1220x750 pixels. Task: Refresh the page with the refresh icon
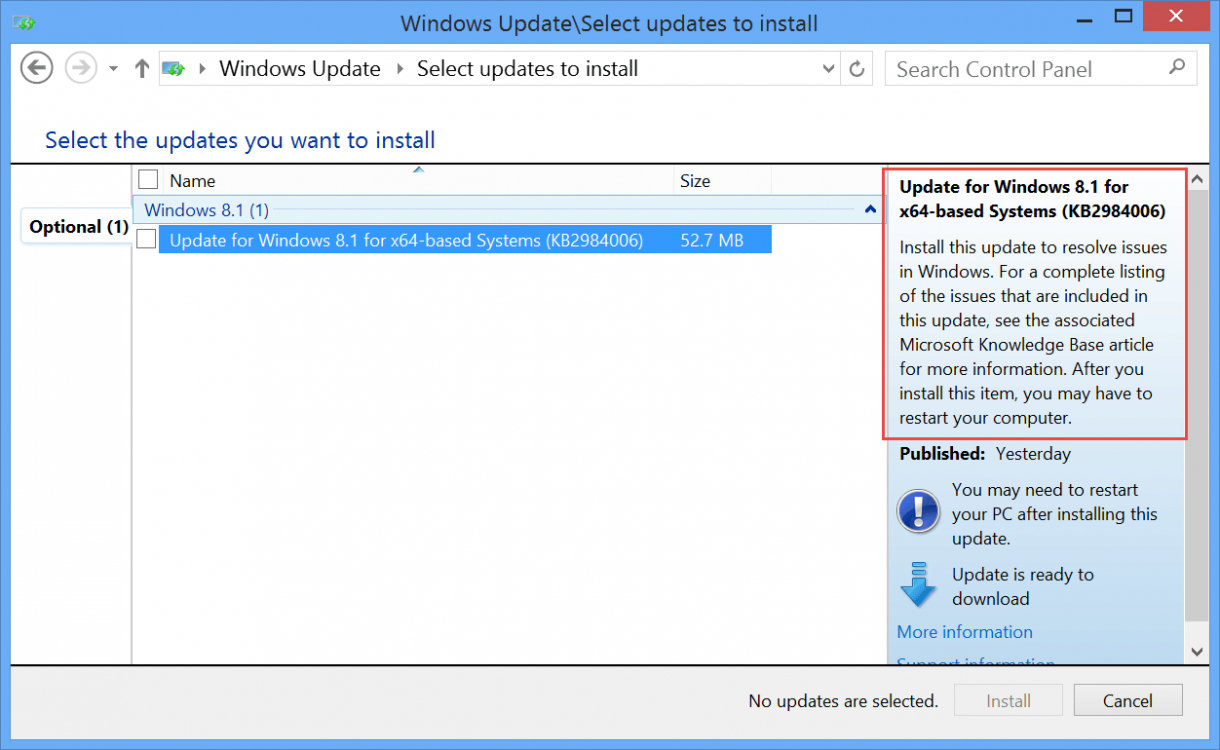coord(857,69)
